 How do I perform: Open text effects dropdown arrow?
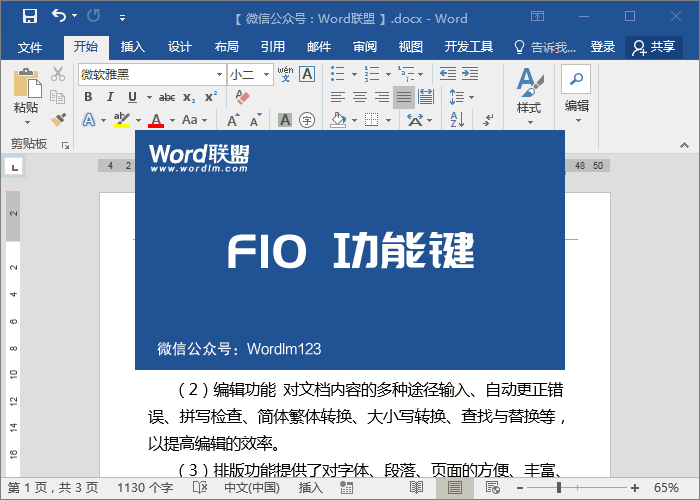(x=104, y=120)
